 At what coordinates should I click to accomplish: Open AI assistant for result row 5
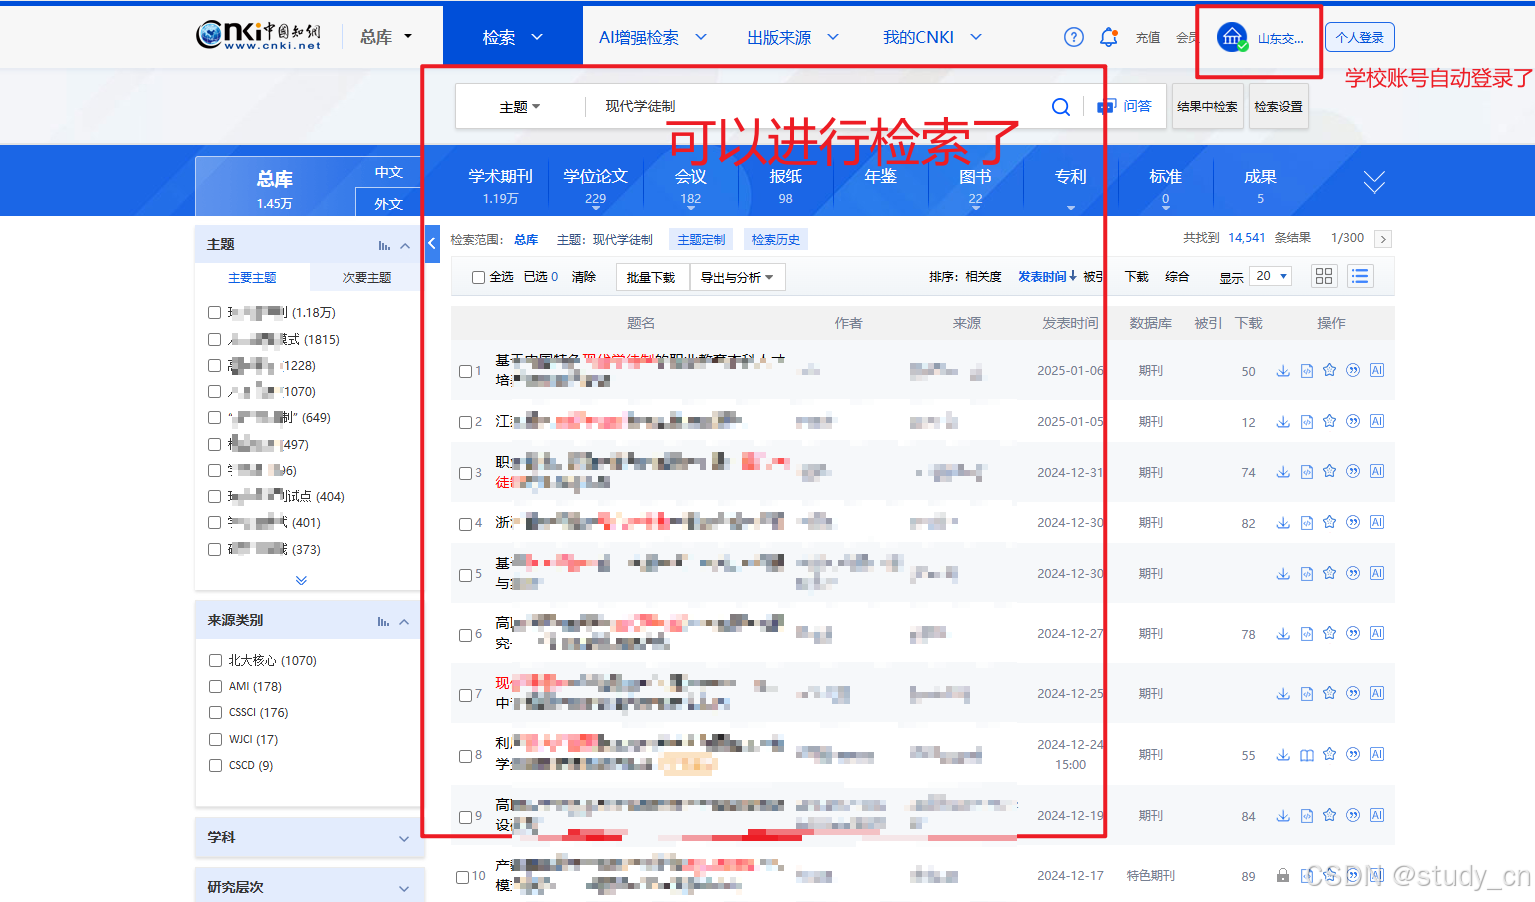(1377, 573)
